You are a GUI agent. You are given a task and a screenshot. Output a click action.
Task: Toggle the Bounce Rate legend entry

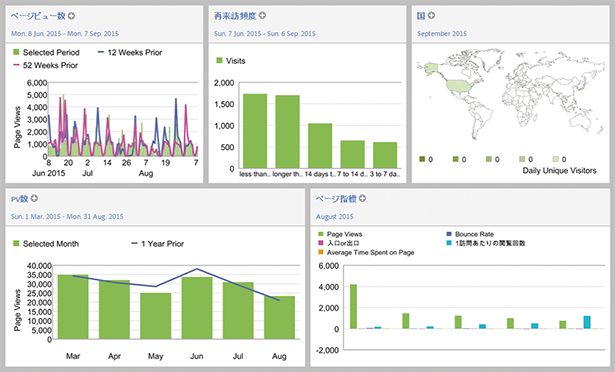tap(470, 234)
